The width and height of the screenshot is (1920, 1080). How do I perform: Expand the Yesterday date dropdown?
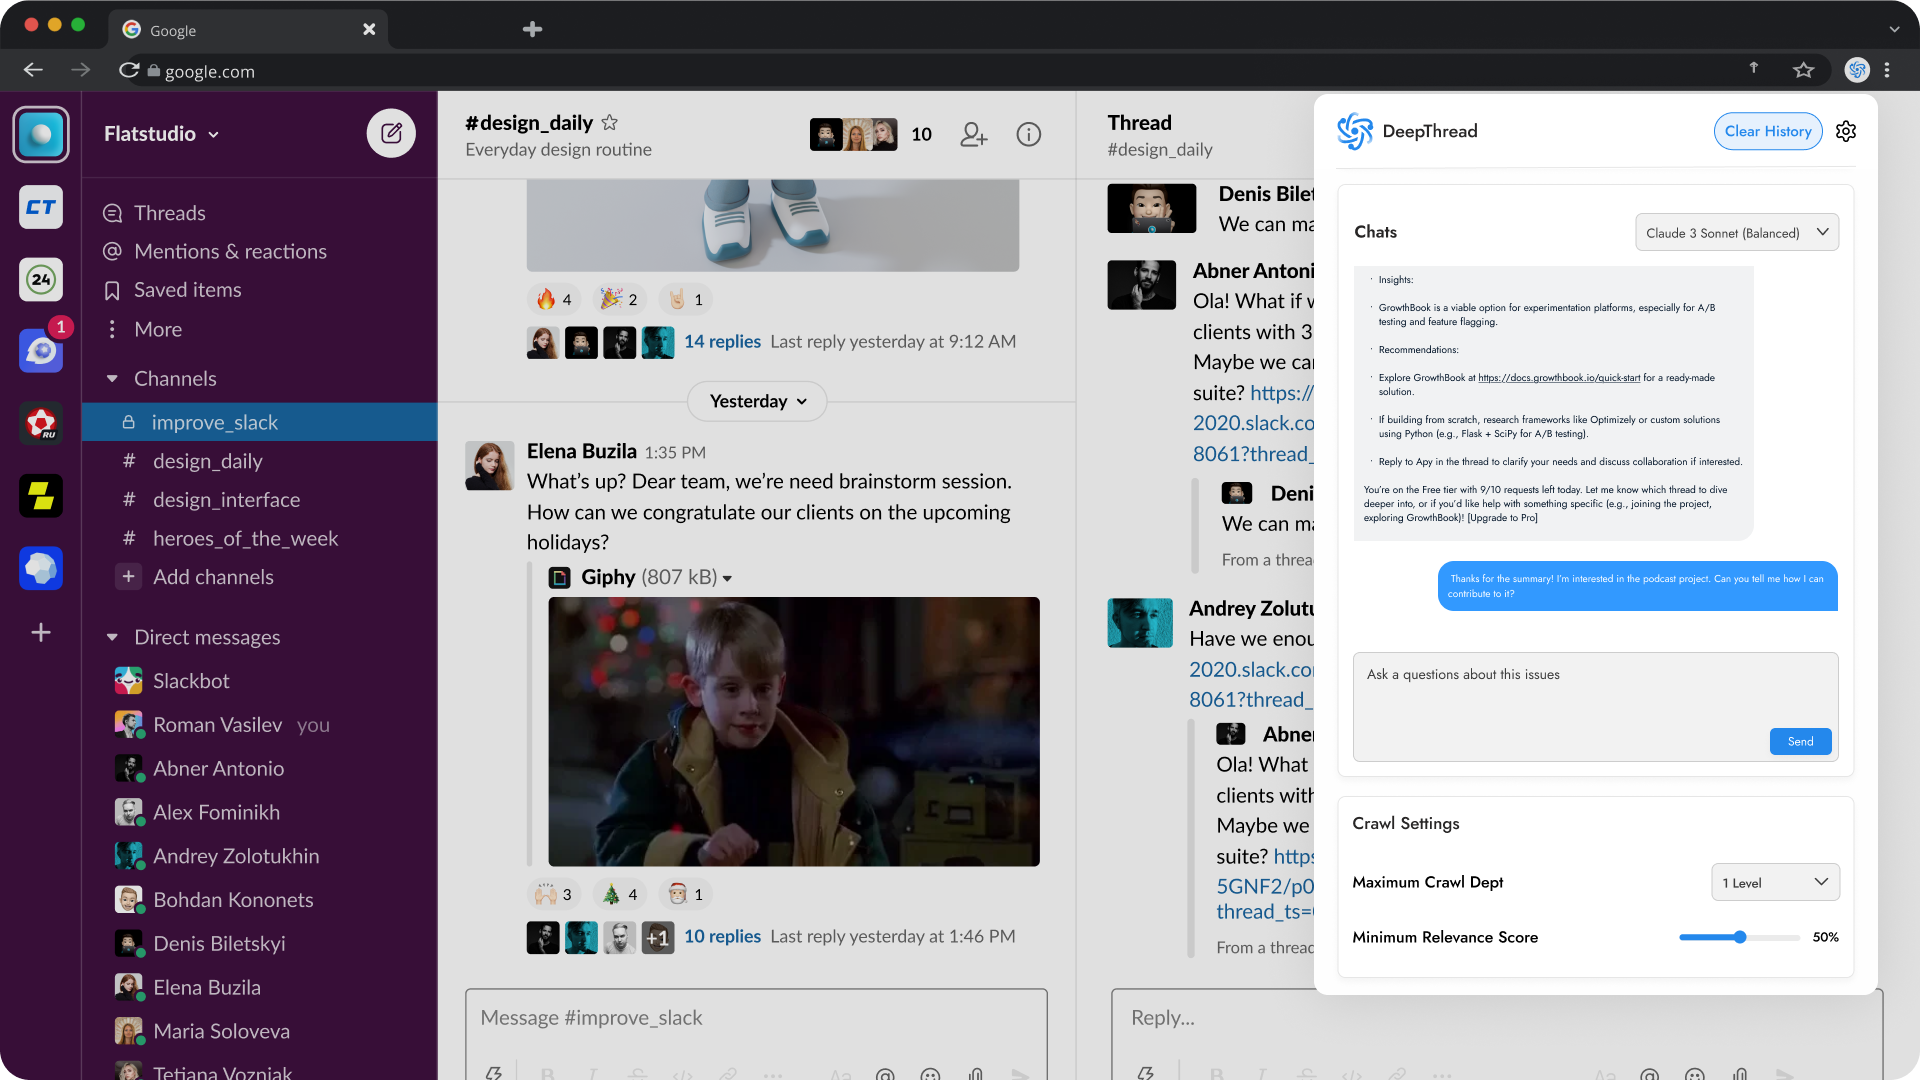(x=757, y=401)
